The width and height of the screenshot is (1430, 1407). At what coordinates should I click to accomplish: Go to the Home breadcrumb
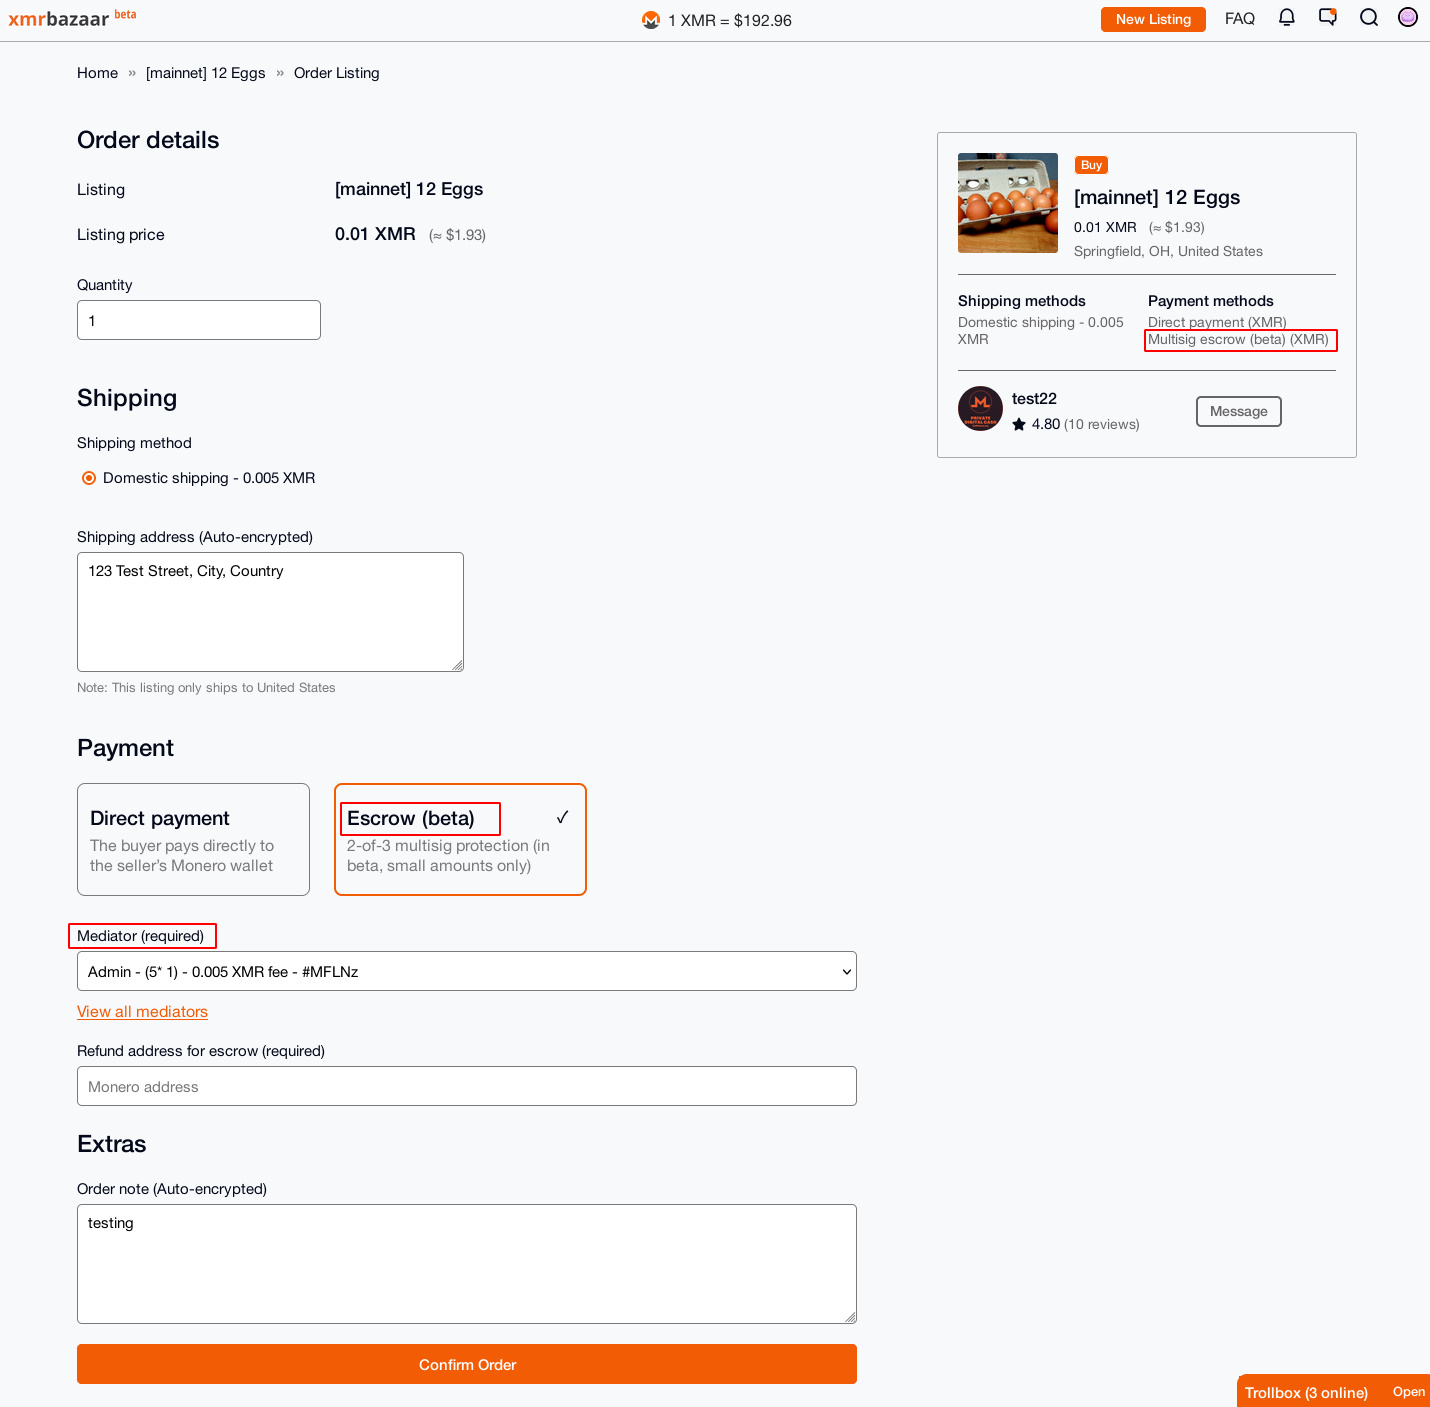click(x=97, y=73)
